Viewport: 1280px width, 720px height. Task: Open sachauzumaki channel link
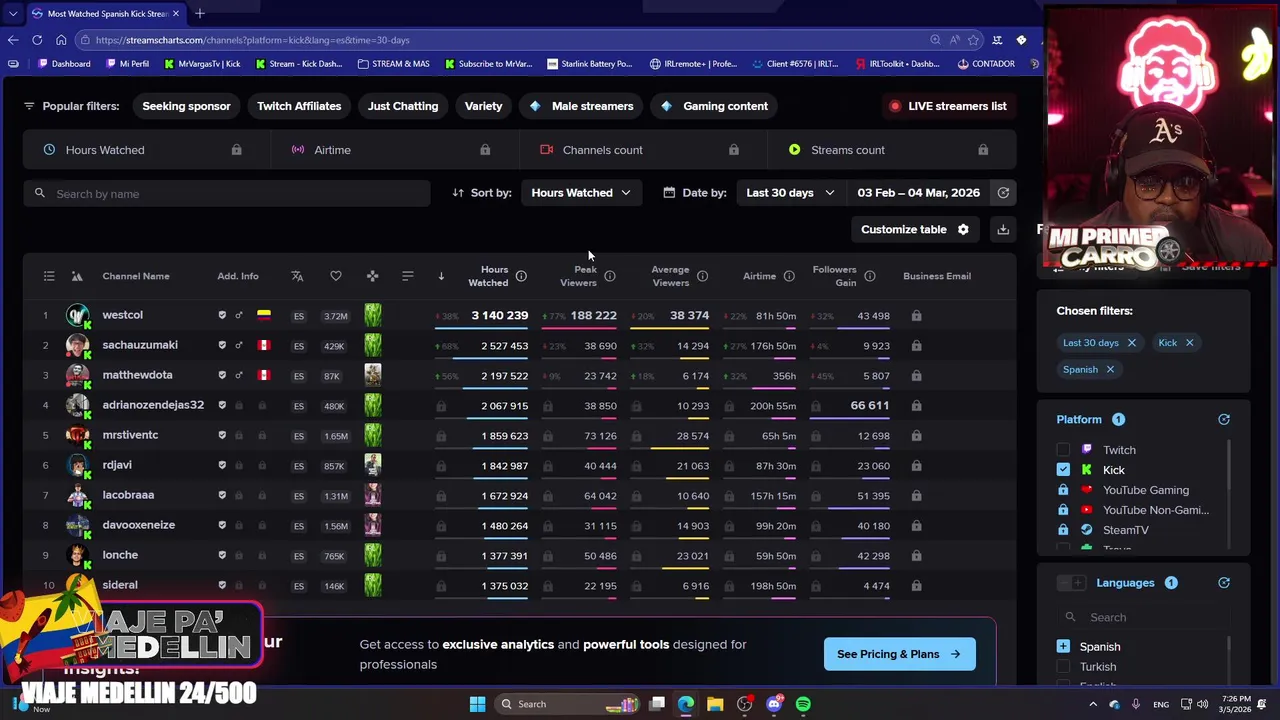(x=140, y=345)
